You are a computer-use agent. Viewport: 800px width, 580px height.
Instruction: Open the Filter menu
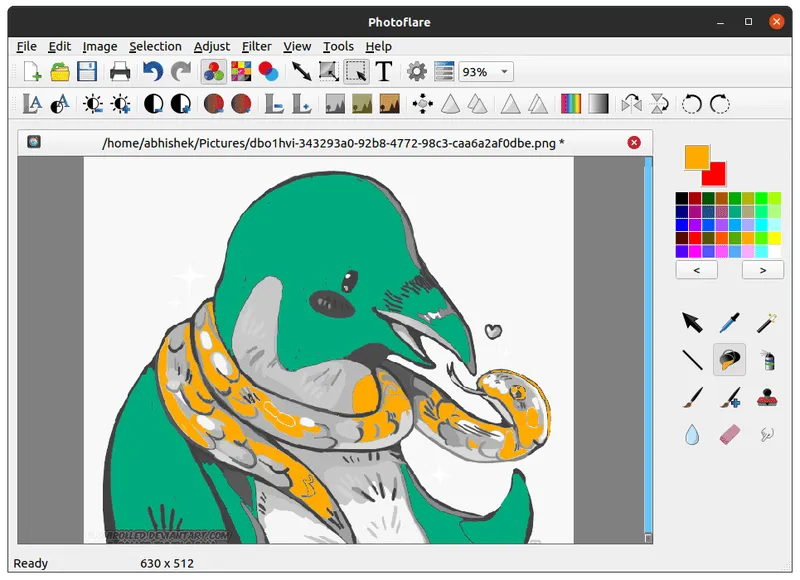tap(256, 46)
